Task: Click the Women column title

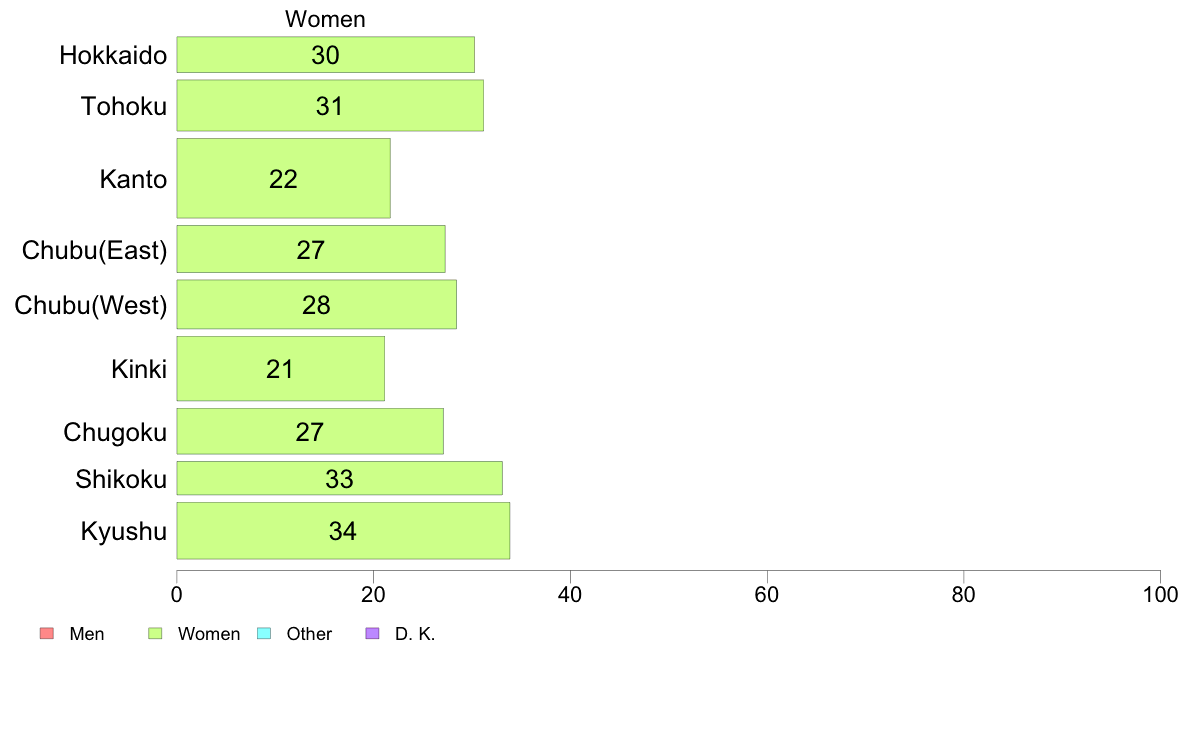Action: tap(325, 19)
